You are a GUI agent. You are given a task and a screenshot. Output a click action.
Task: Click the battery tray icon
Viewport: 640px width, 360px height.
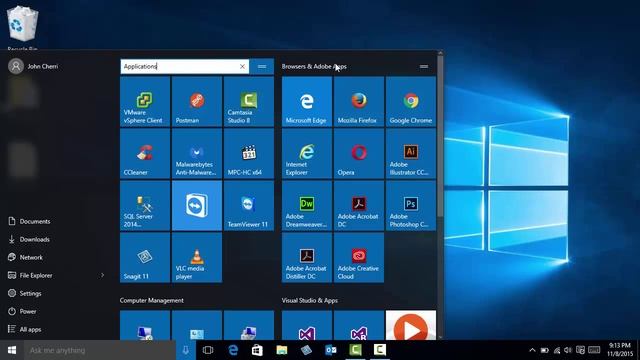(544, 350)
